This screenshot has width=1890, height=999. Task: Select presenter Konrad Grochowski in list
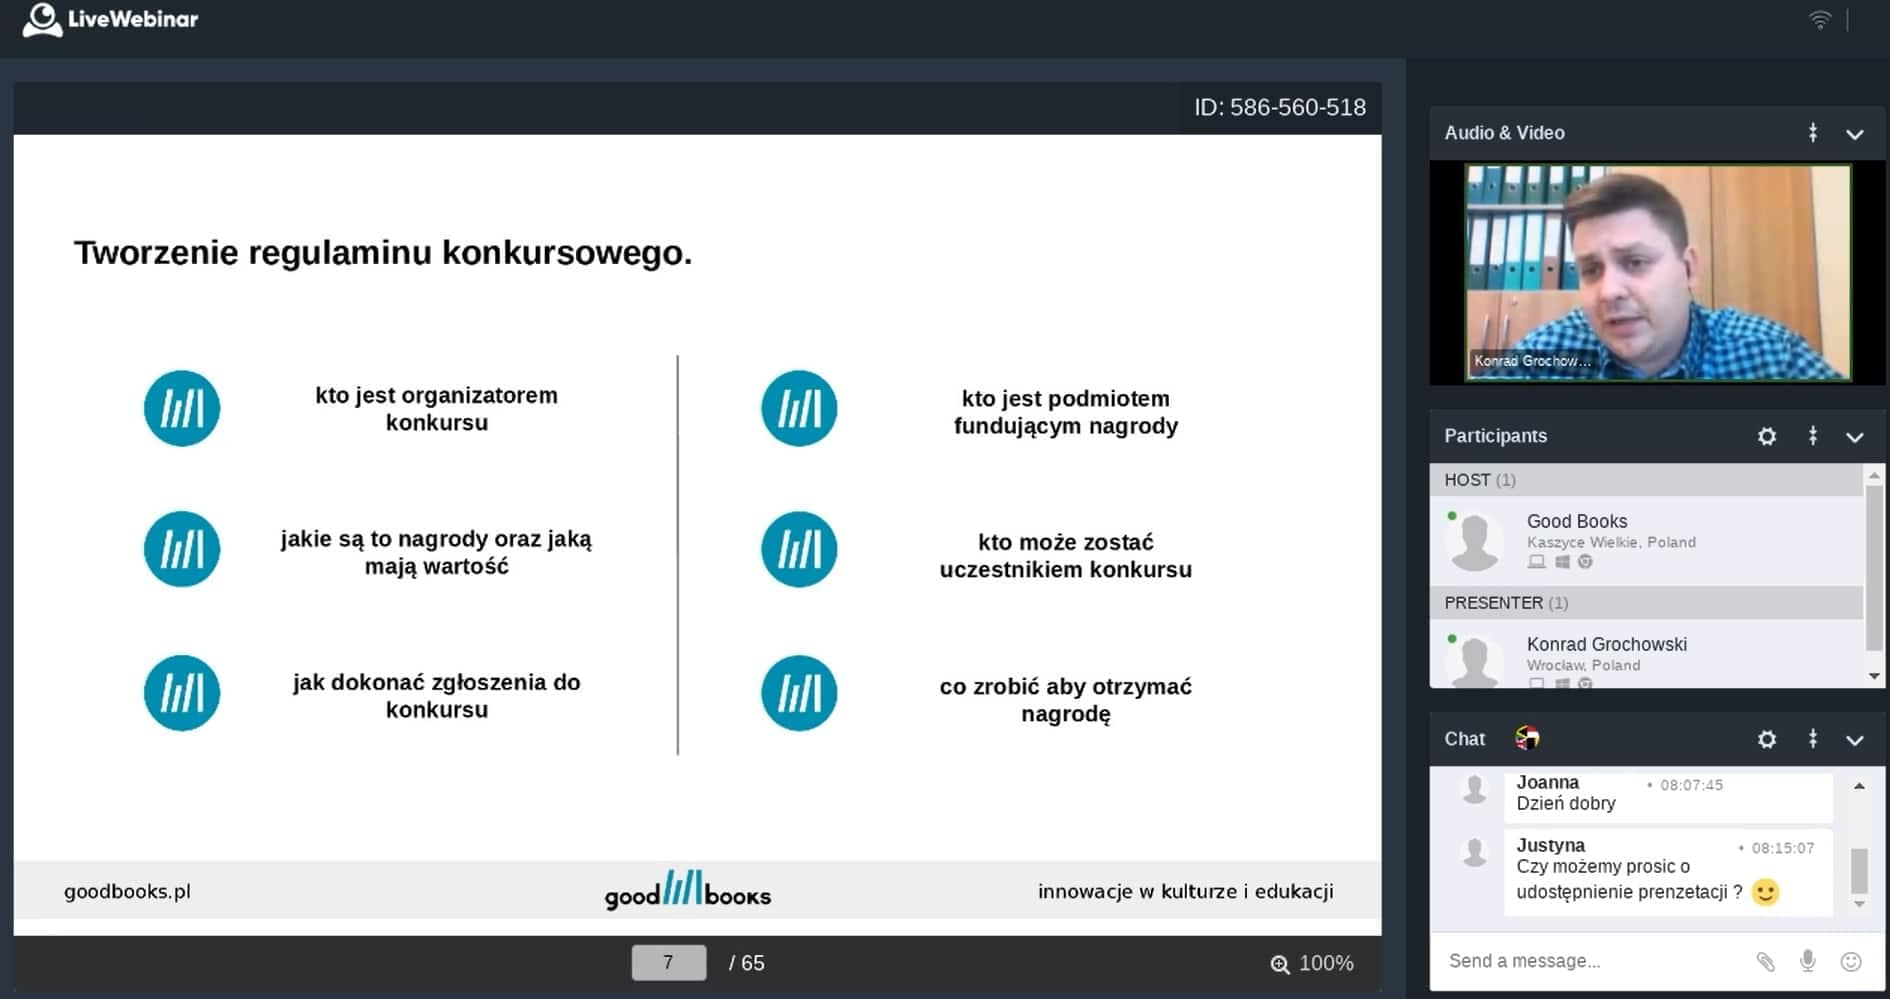1606,644
